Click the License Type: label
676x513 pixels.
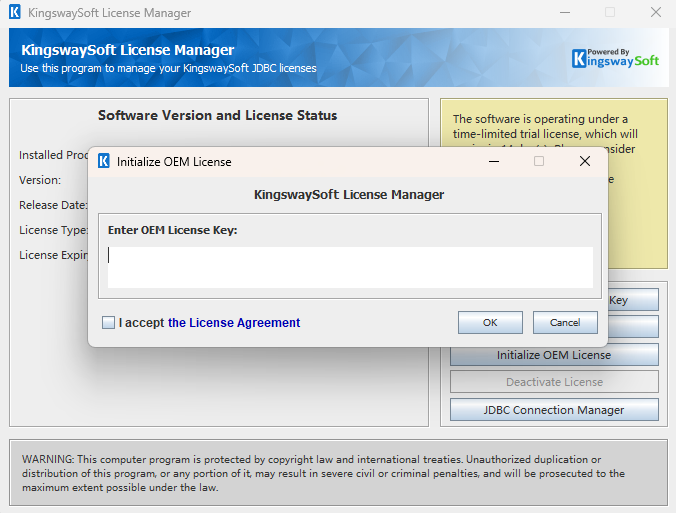point(53,230)
